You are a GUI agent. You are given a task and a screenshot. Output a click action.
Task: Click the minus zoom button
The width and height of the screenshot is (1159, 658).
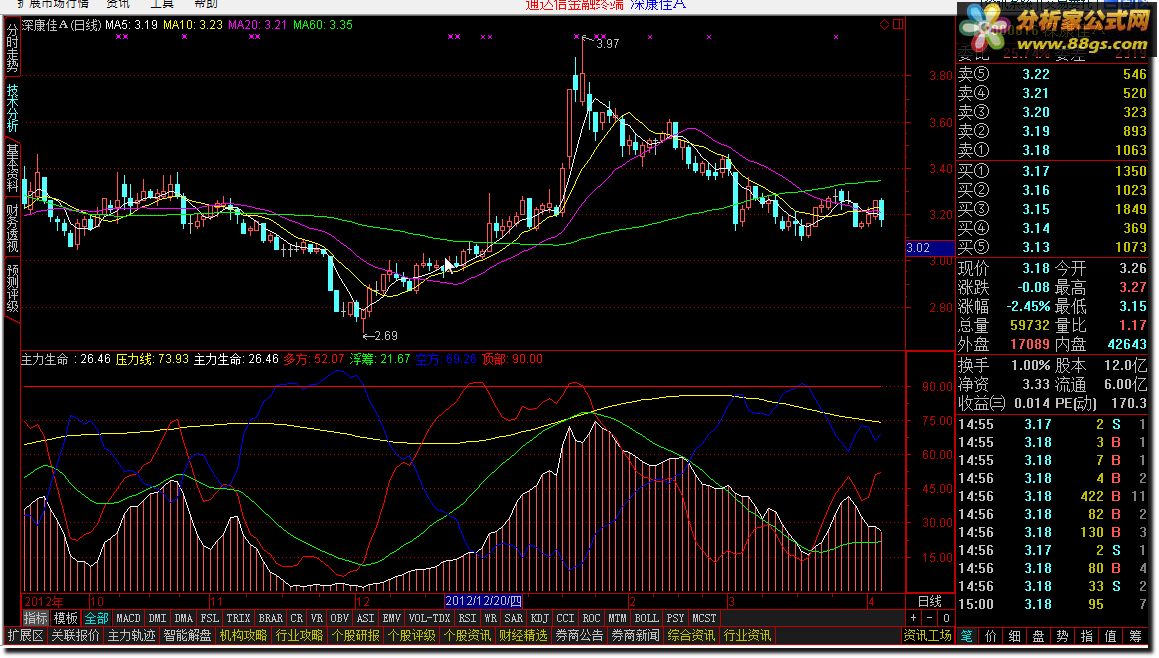pos(930,618)
